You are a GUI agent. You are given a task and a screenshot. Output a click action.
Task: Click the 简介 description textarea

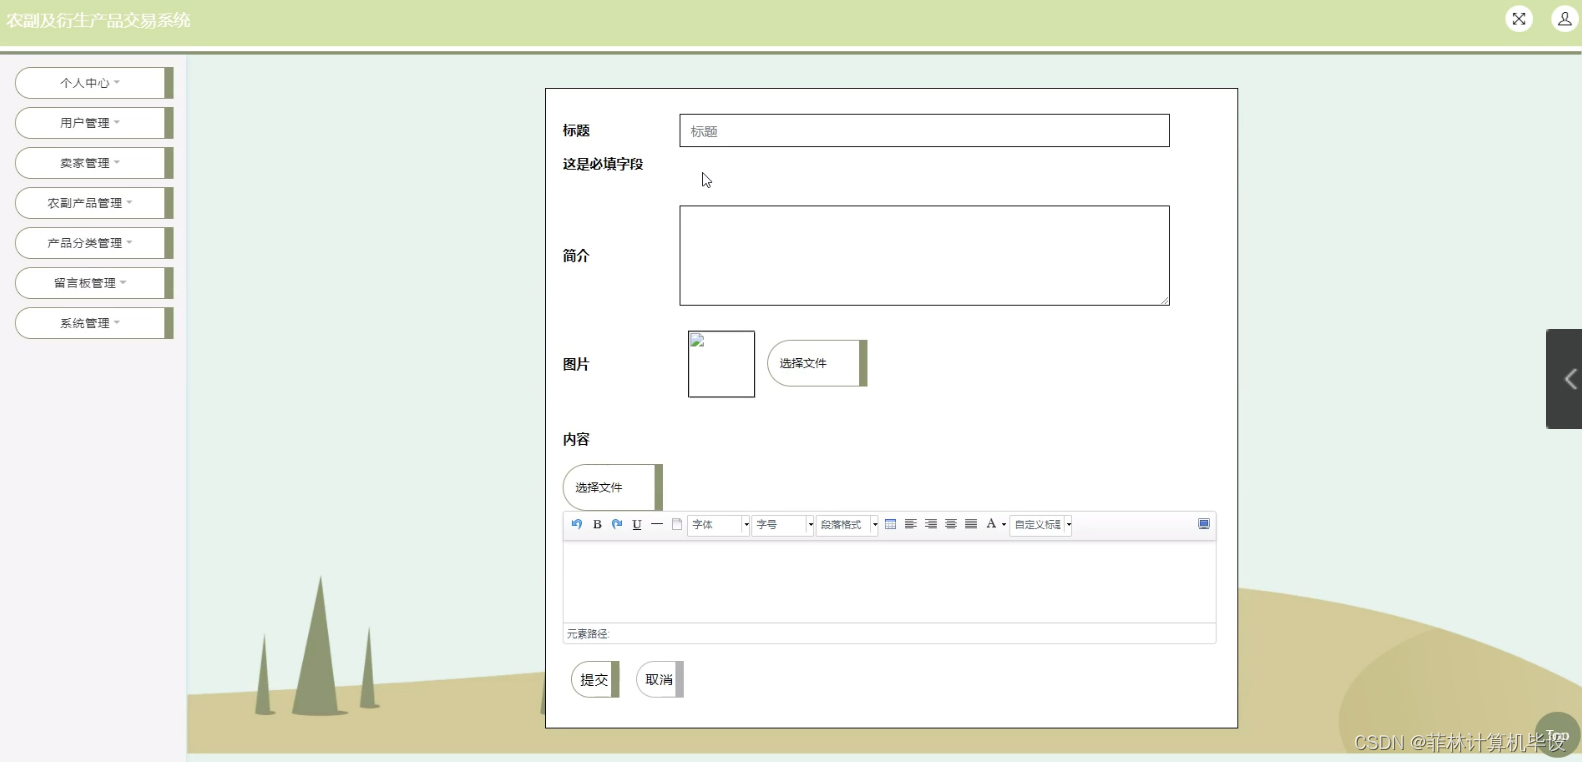point(924,256)
